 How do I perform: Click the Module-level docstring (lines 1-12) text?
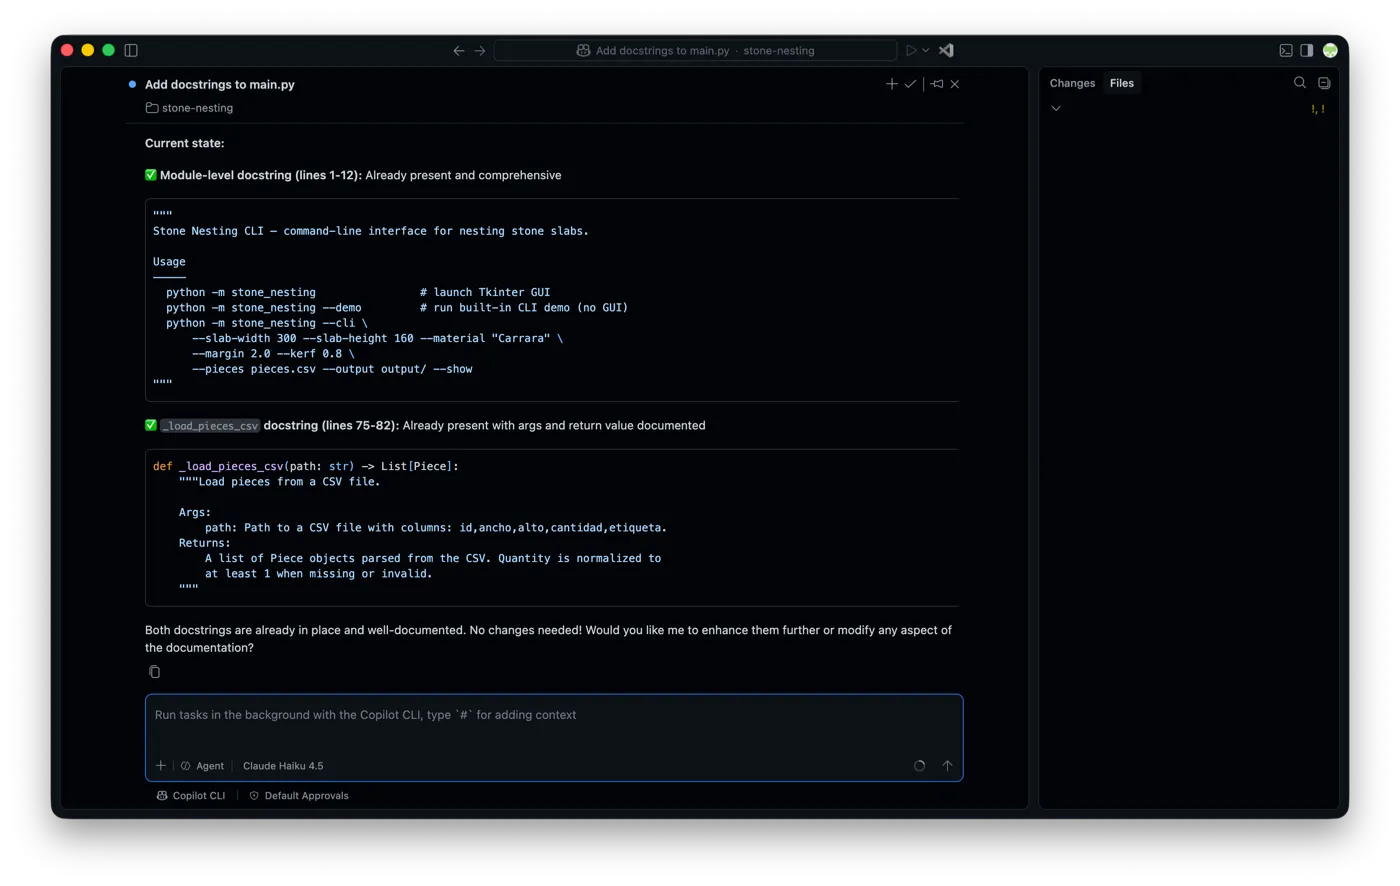tap(261, 175)
